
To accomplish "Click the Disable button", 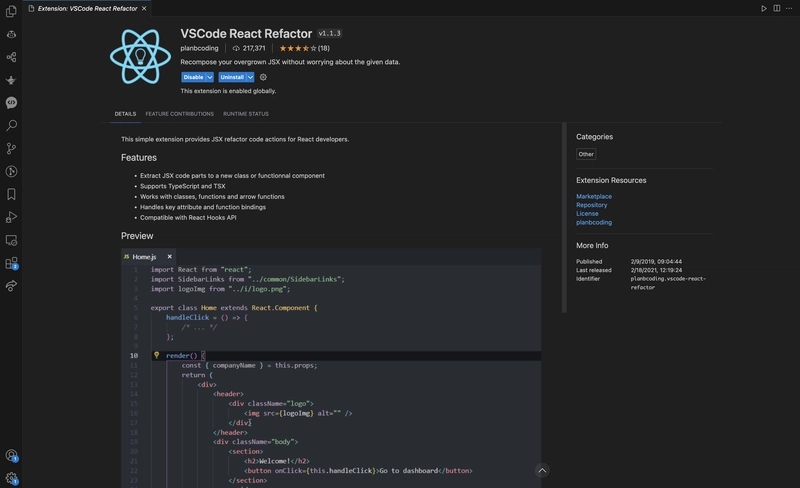I will click(193, 77).
